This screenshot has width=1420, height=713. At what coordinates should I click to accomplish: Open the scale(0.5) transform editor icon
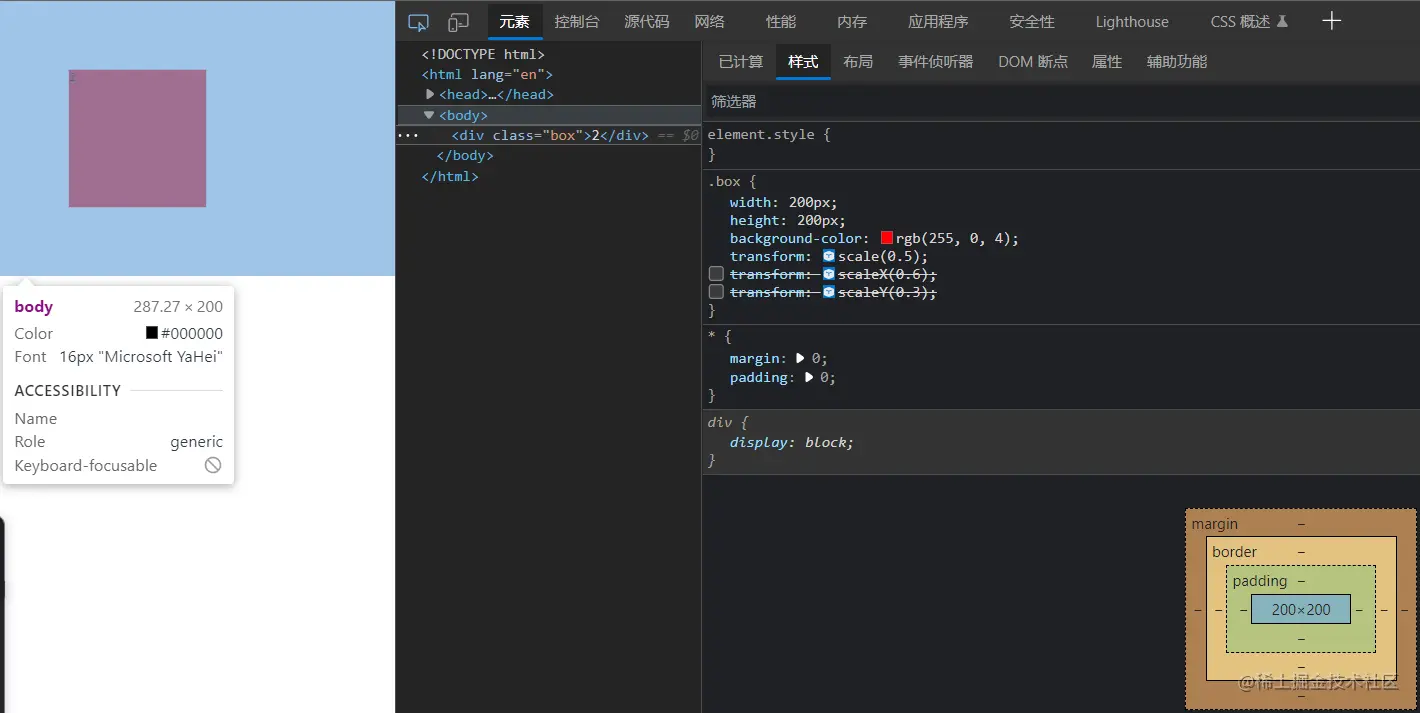(x=828, y=256)
